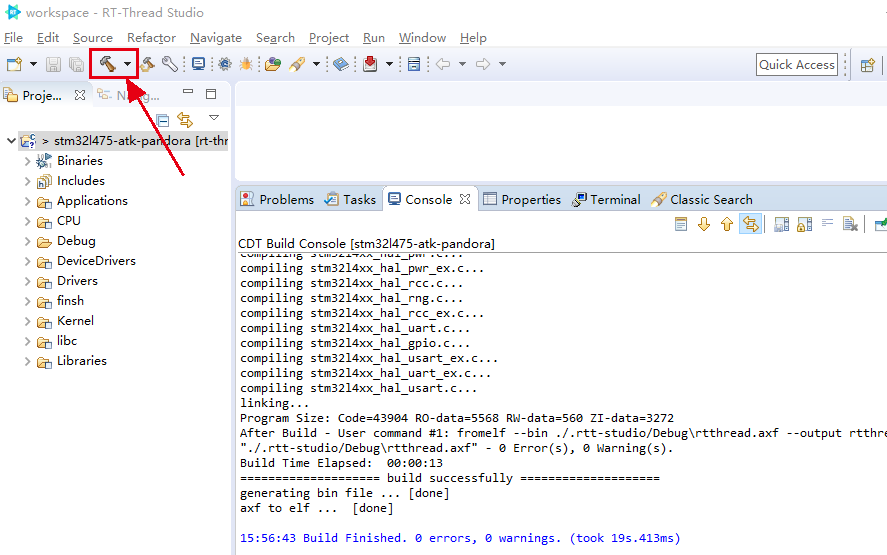Open the File menu
This screenshot has width=887, height=555.
pos(13,38)
